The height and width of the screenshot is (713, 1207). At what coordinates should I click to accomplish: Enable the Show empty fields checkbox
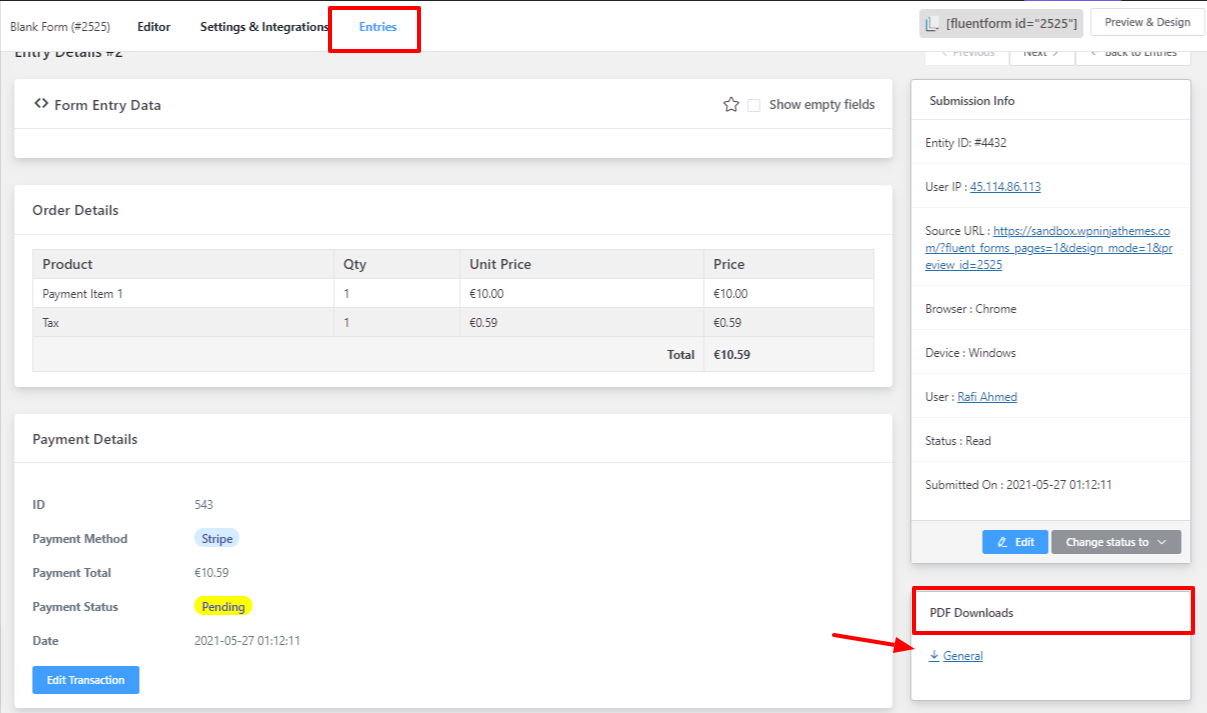point(754,105)
